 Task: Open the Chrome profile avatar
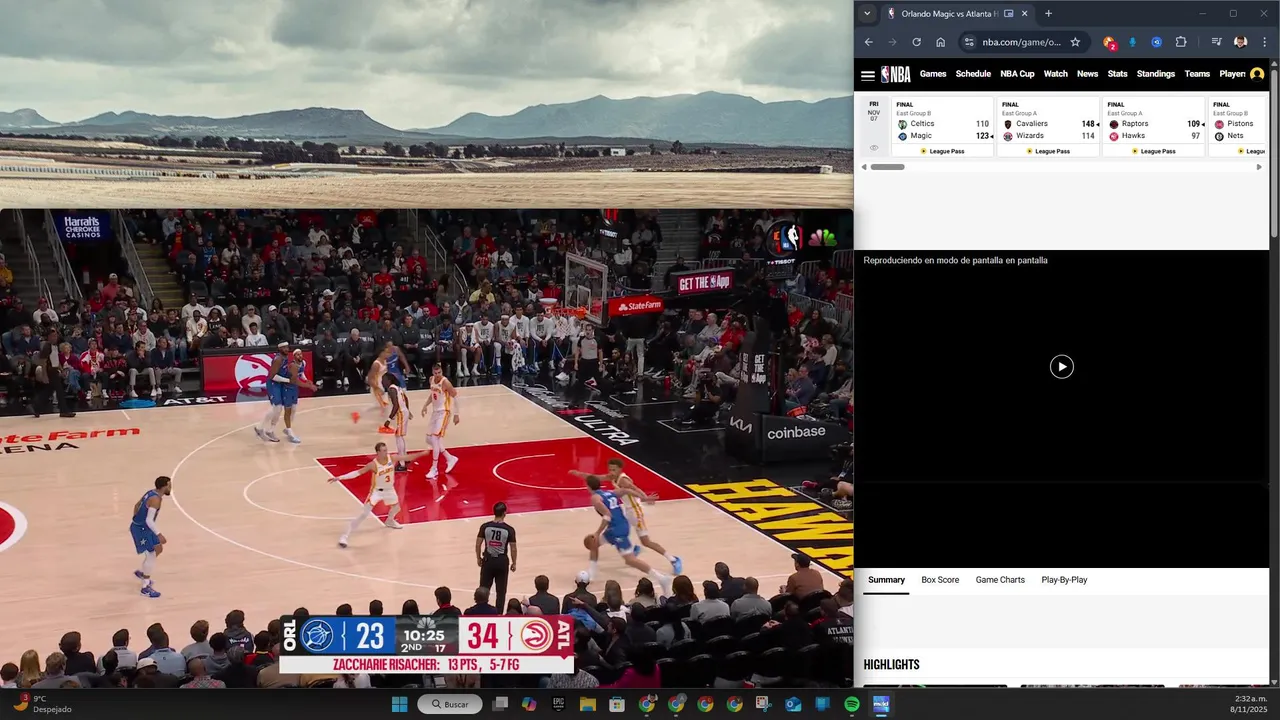click(1240, 42)
